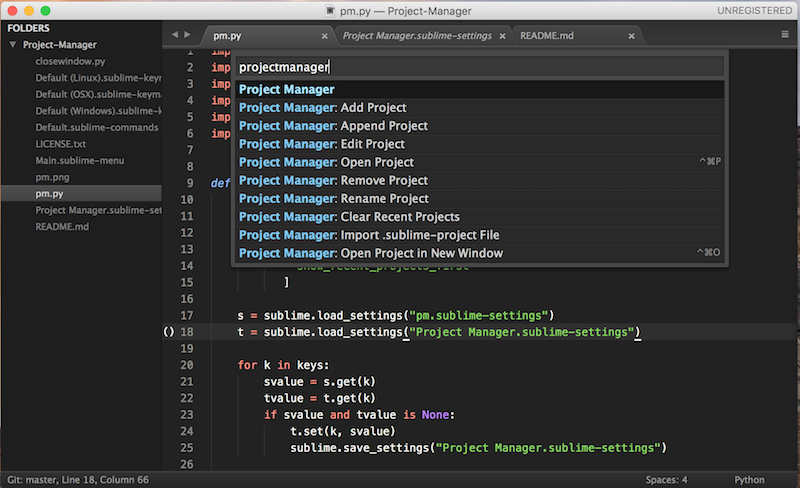Run Project Manager: Edit Project

click(x=480, y=144)
